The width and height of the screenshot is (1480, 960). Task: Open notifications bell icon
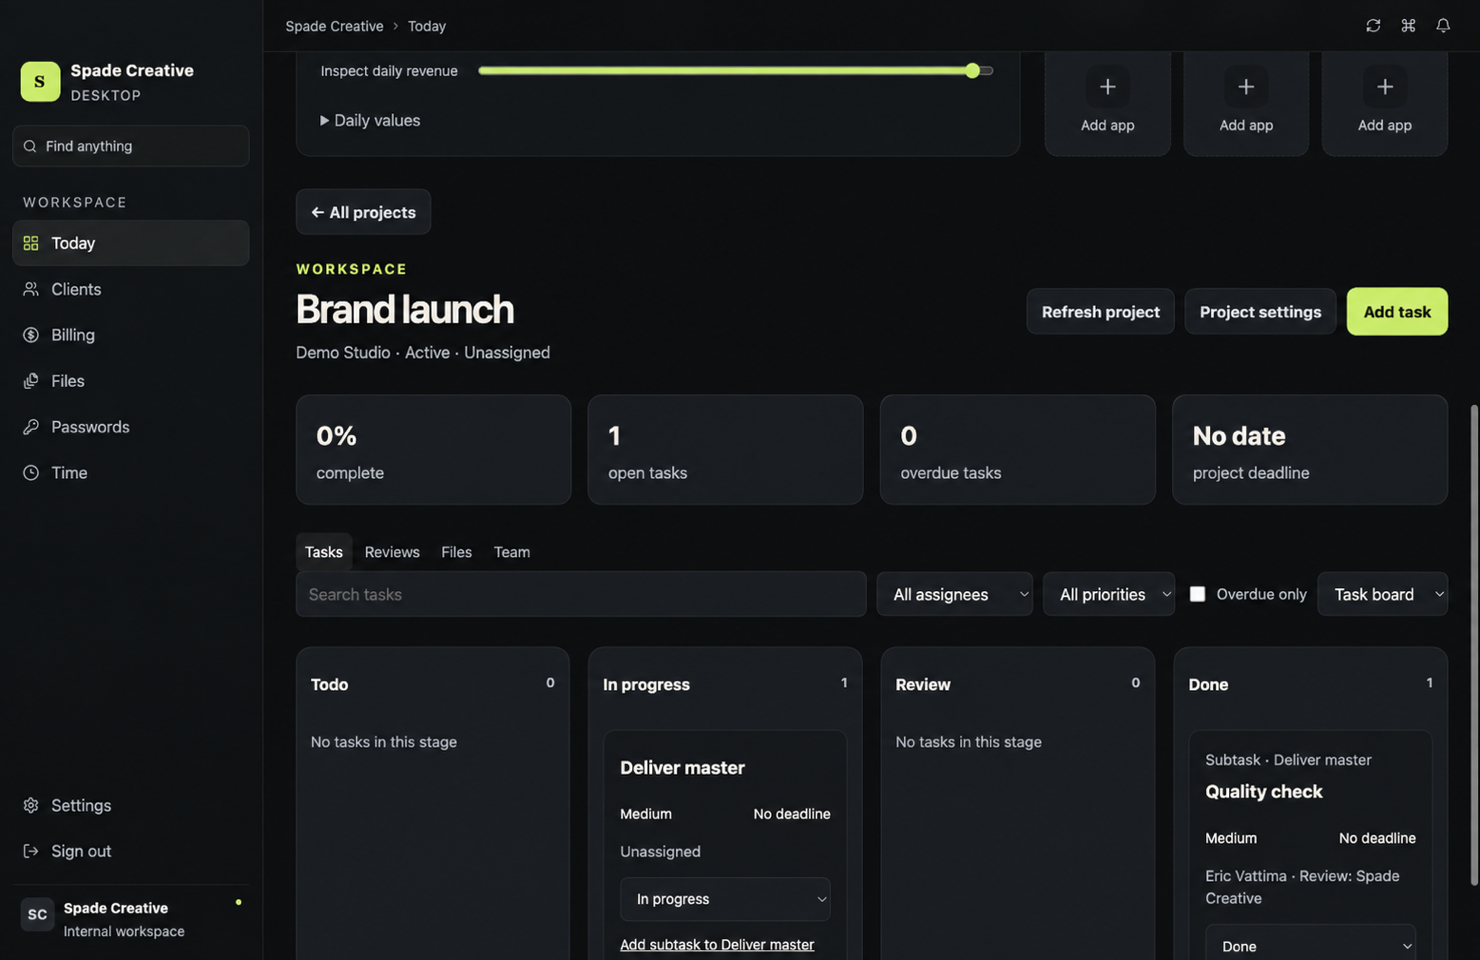point(1443,26)
